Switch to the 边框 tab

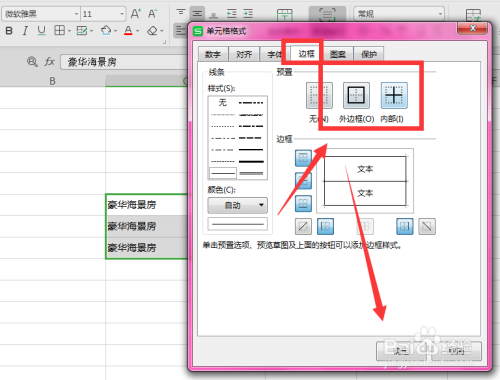click(306, 53)
